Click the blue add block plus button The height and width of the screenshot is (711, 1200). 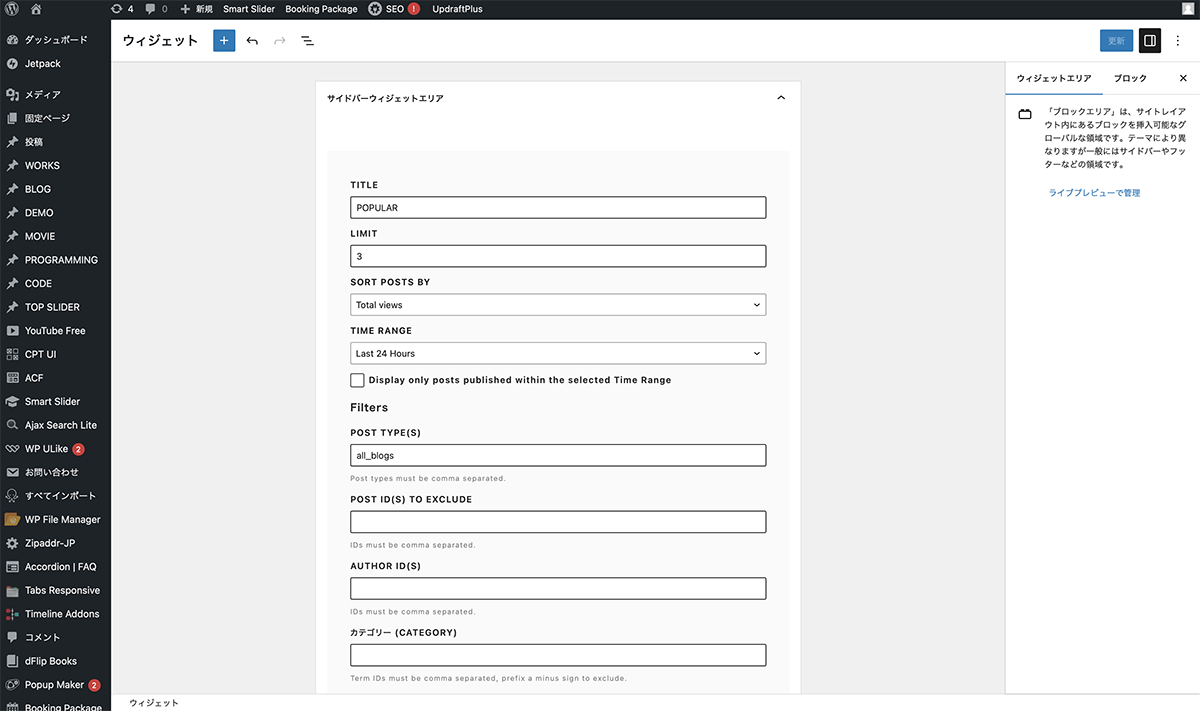[224, 41]
